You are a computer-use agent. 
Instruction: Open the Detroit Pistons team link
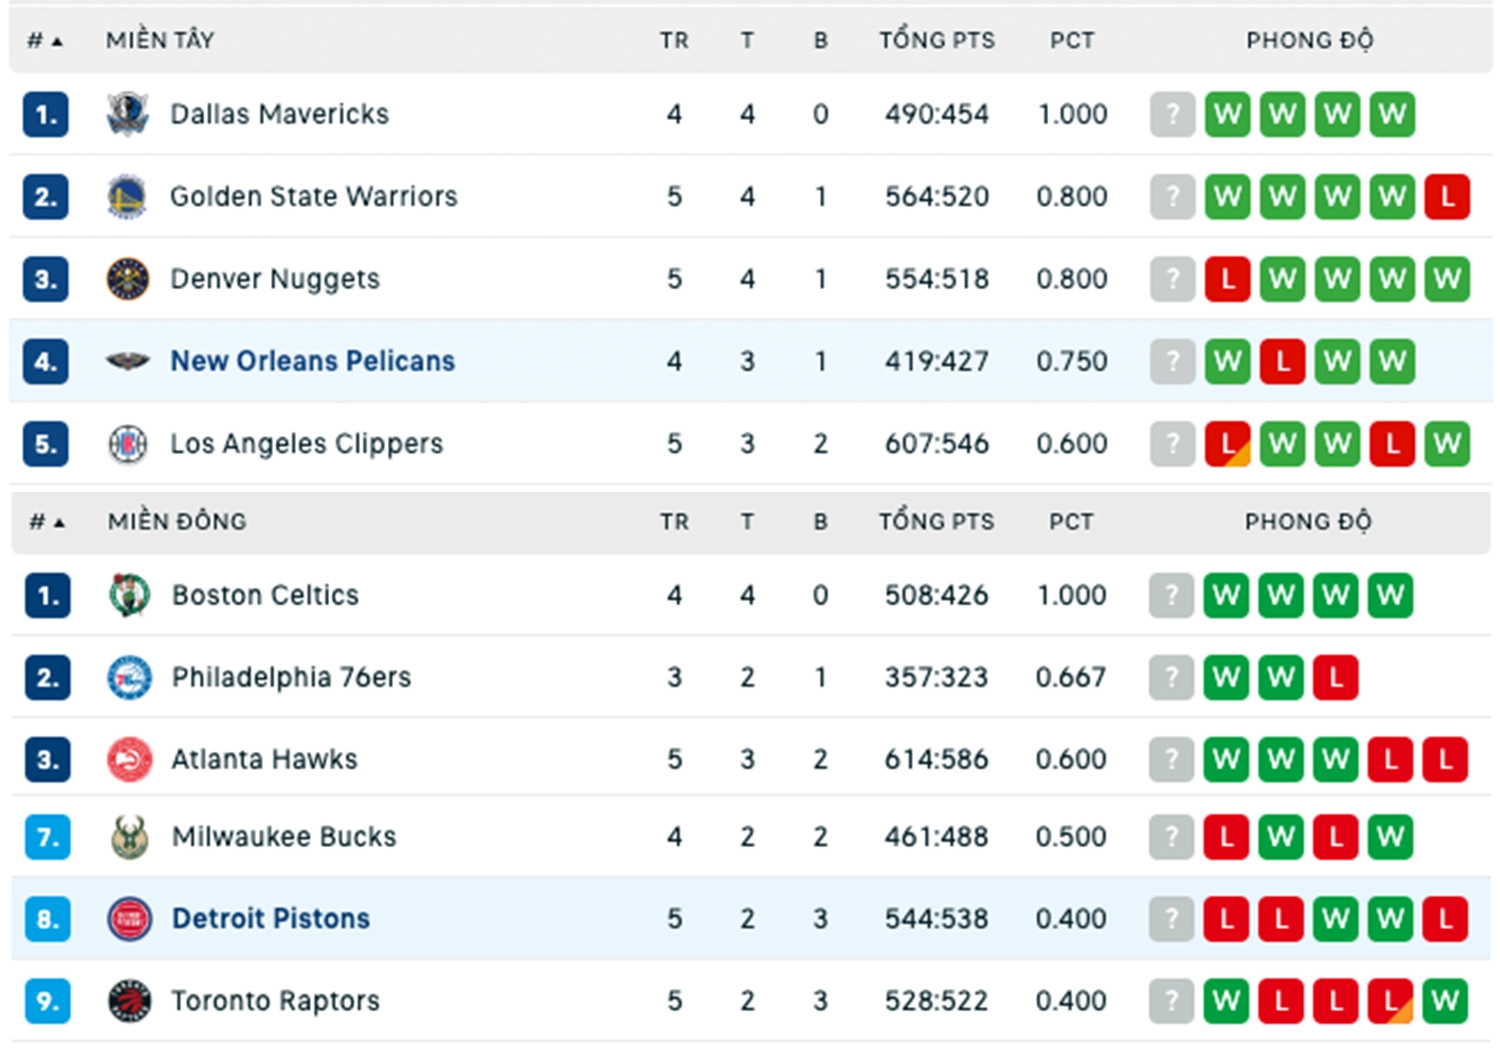point(271,919)
